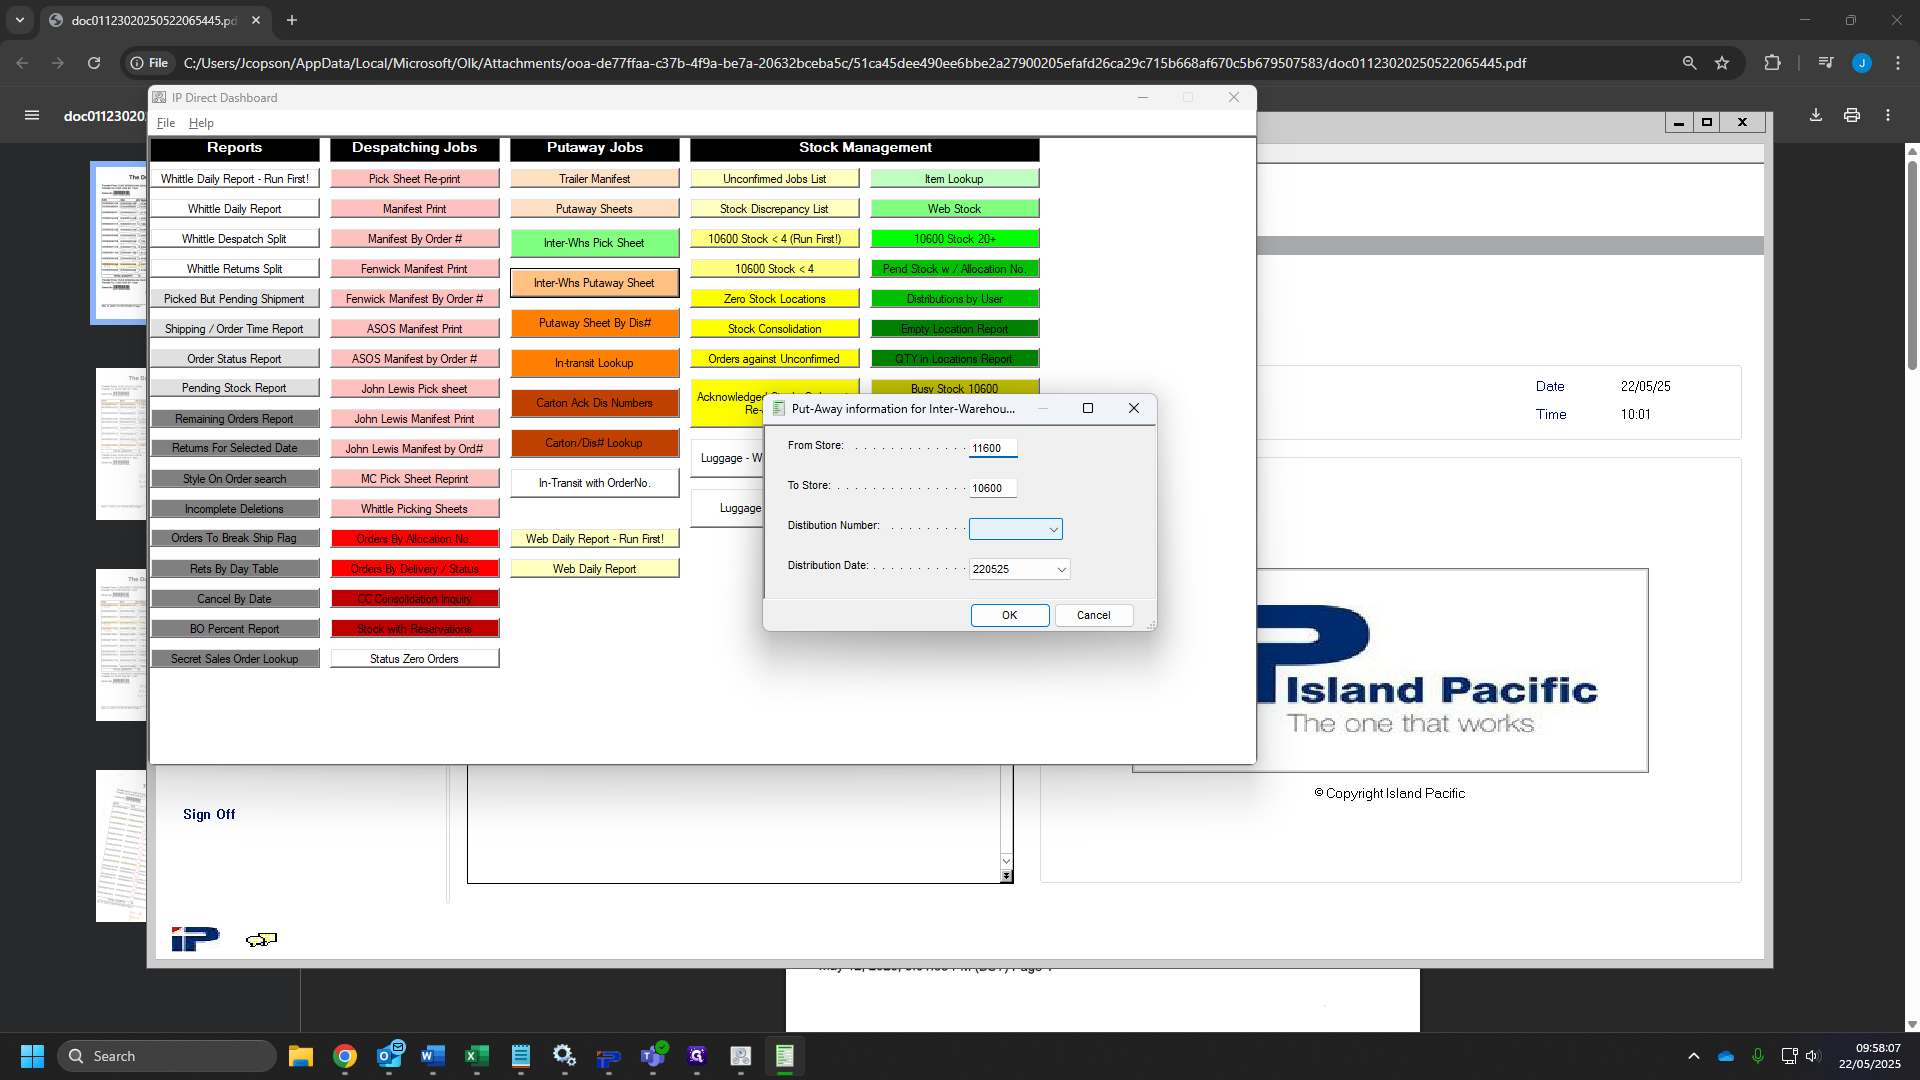Reload the browser page

click(94, 63)
